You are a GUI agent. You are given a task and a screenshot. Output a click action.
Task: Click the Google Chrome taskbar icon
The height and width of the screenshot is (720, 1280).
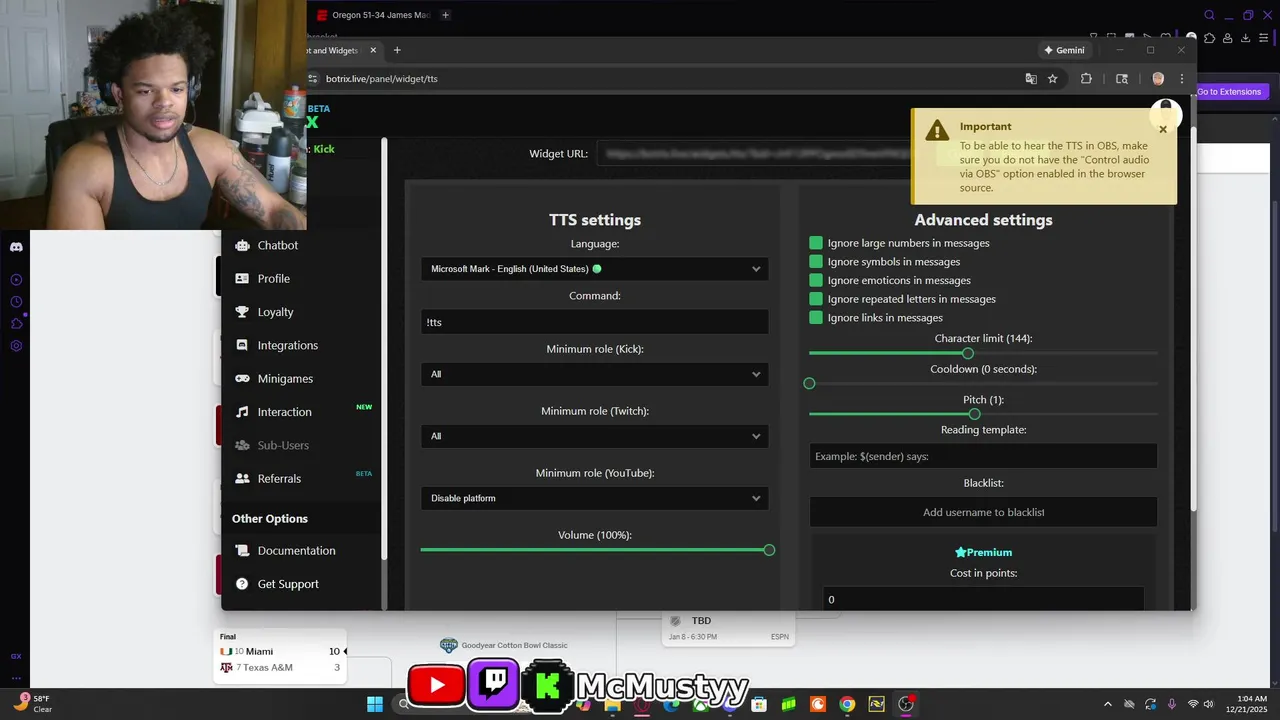(847, 704)
